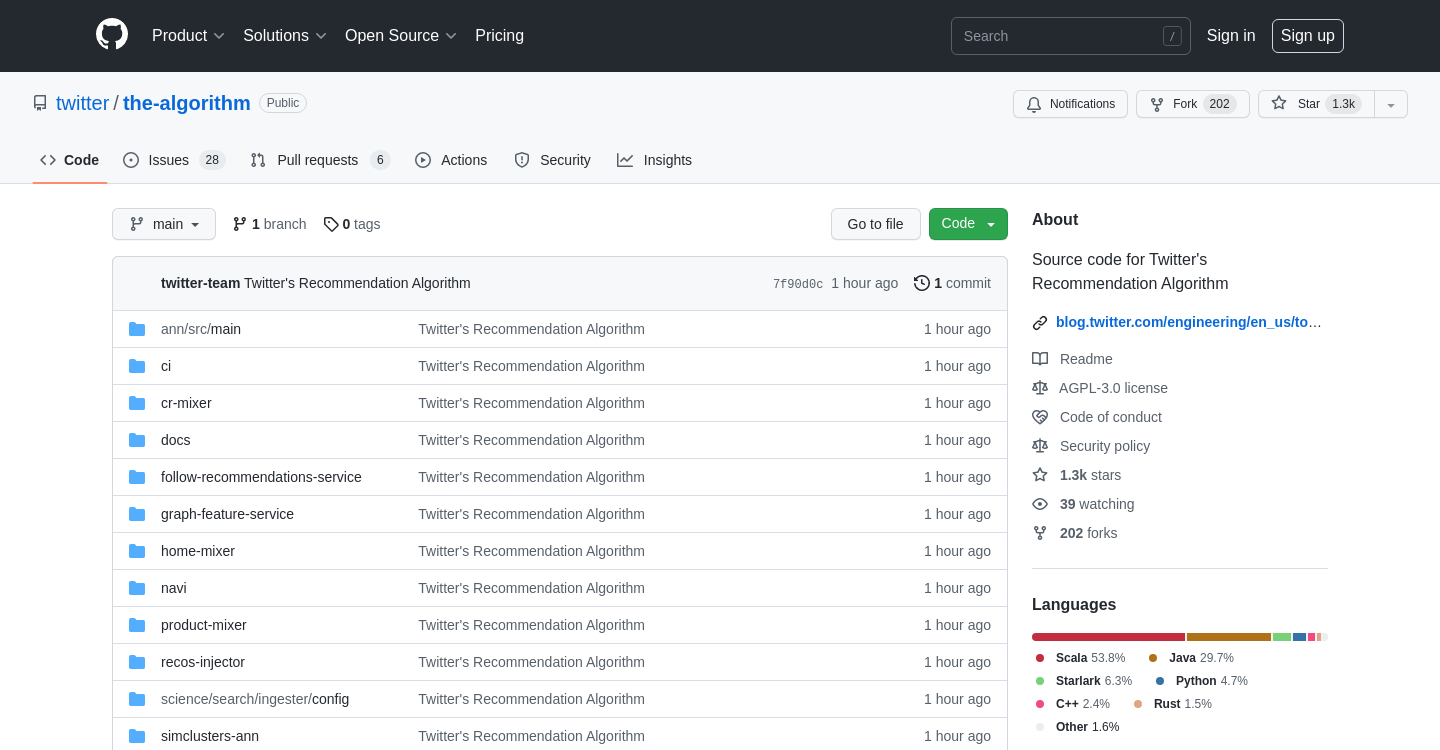Viewport: 1440px width, 750px height.
Task: Click the eye icon next to watching
Action: tap(1040, 504)
